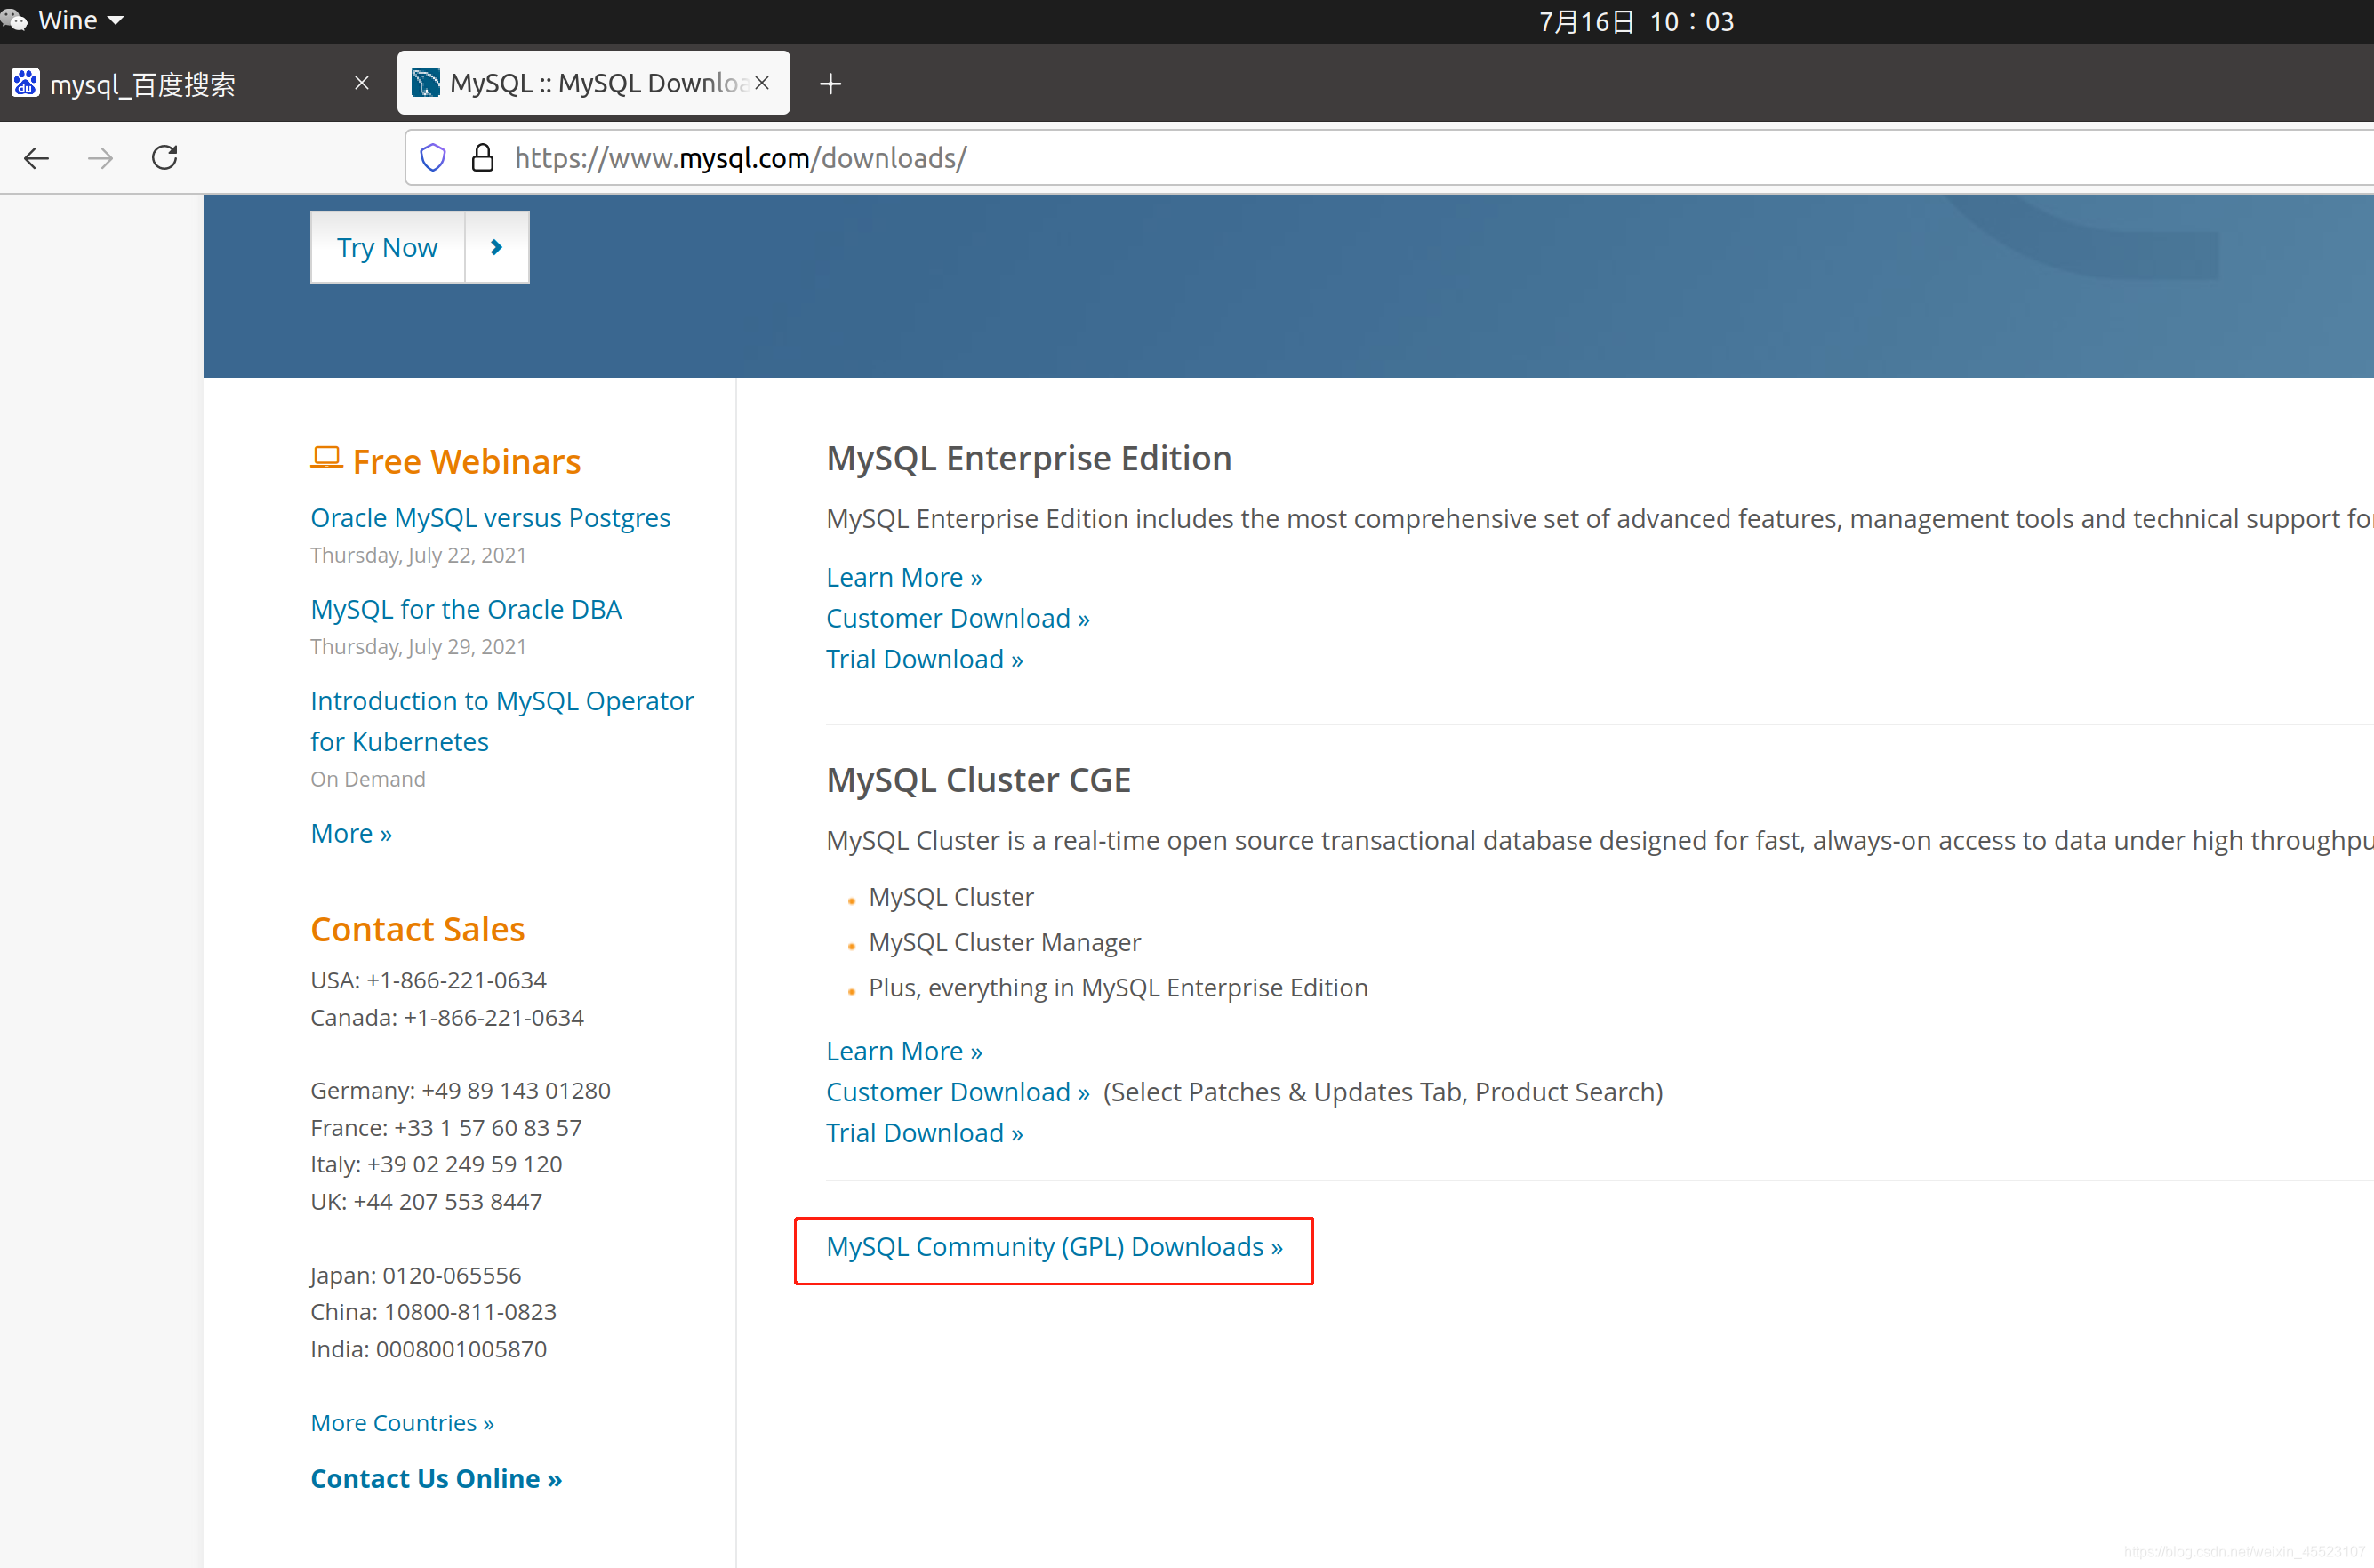The image size is (2374, 1568).
Task: Click the browser forward arrow
Action: click(100, 158)
